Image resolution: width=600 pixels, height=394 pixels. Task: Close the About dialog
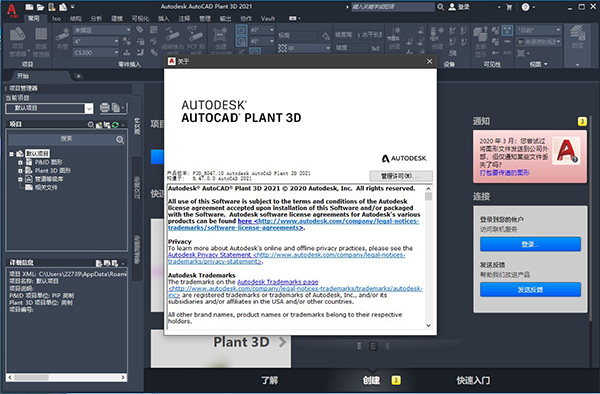pos(429,61)
